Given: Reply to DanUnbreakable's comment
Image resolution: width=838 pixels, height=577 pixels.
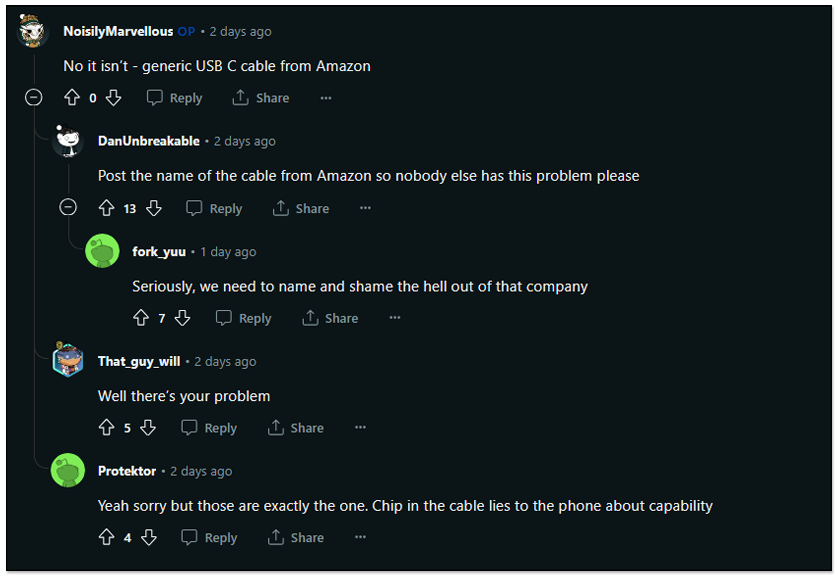Looking at the screenshot, I should tap(214, 208).
